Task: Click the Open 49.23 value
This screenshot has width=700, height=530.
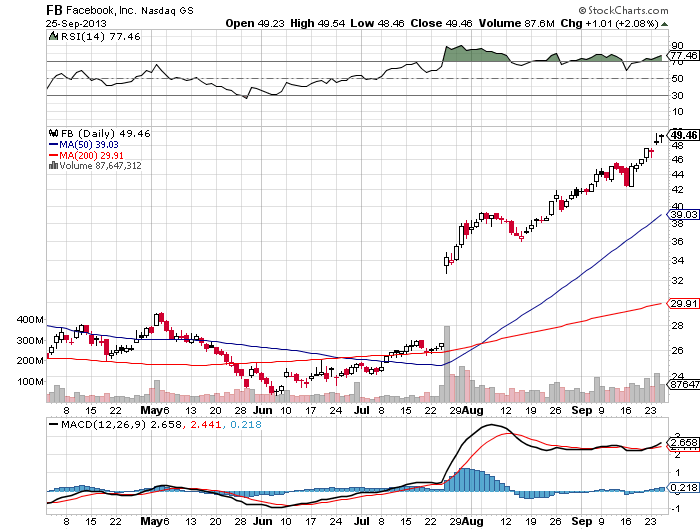Action: click(254, 23)
